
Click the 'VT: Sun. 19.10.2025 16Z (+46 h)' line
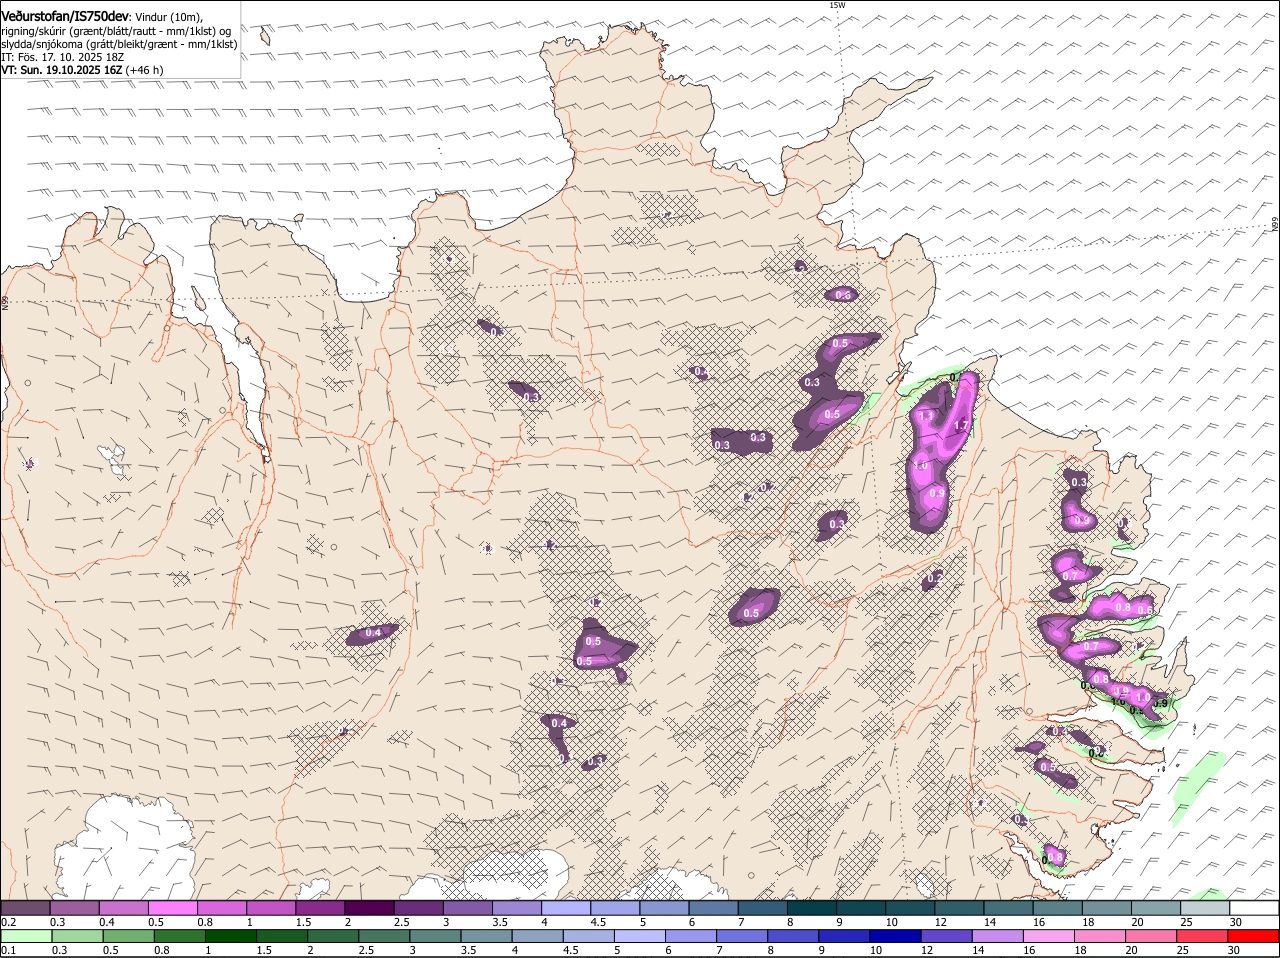point(82,70)
